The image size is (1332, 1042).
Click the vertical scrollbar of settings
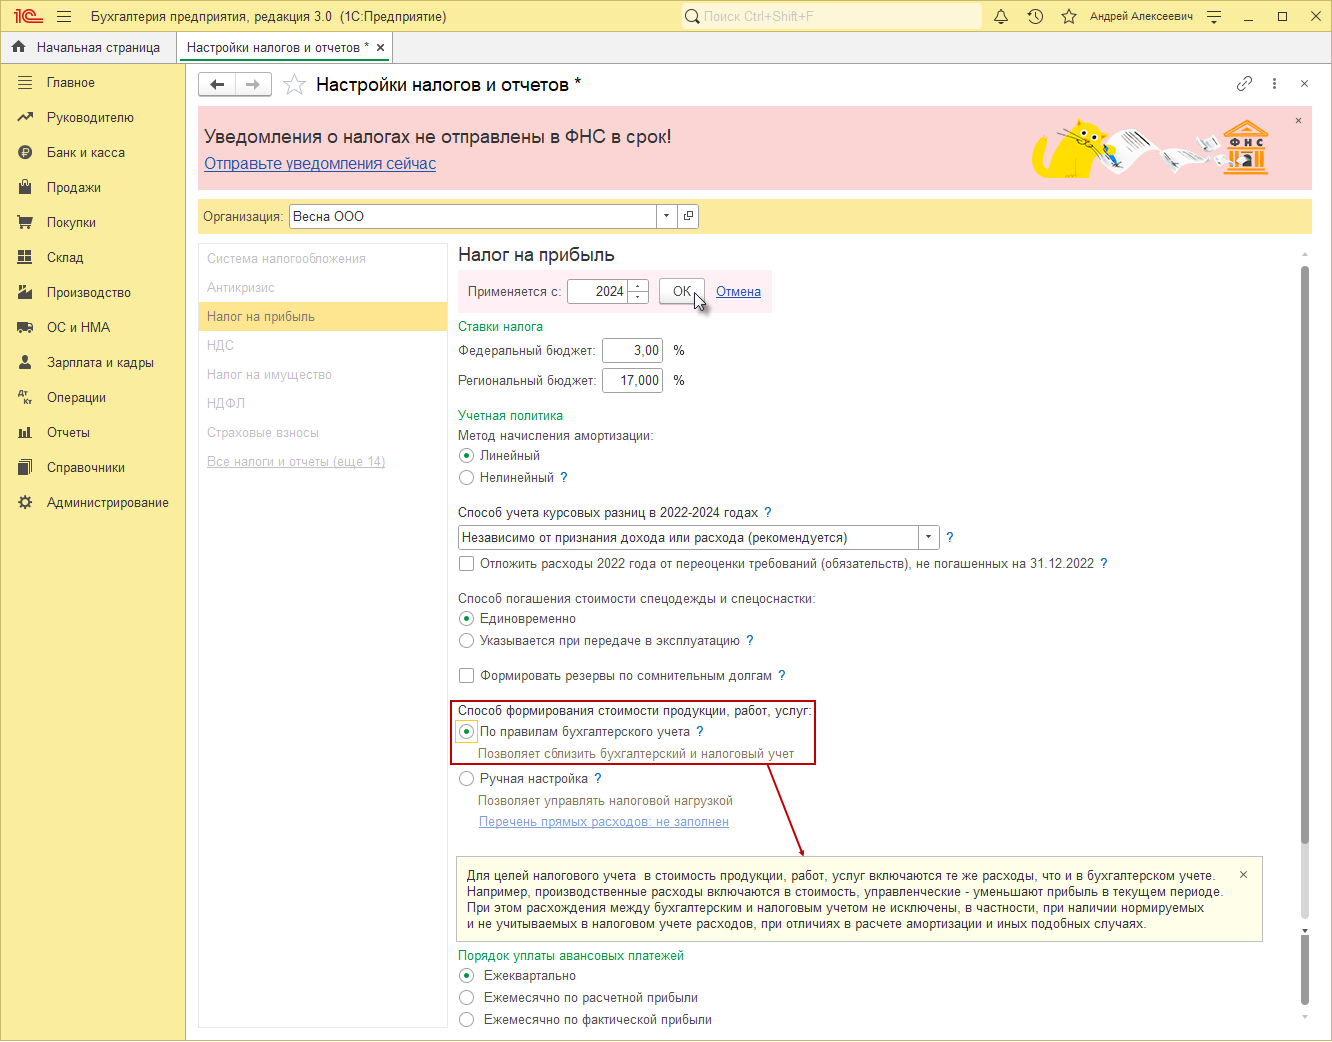coord(1304,555)
